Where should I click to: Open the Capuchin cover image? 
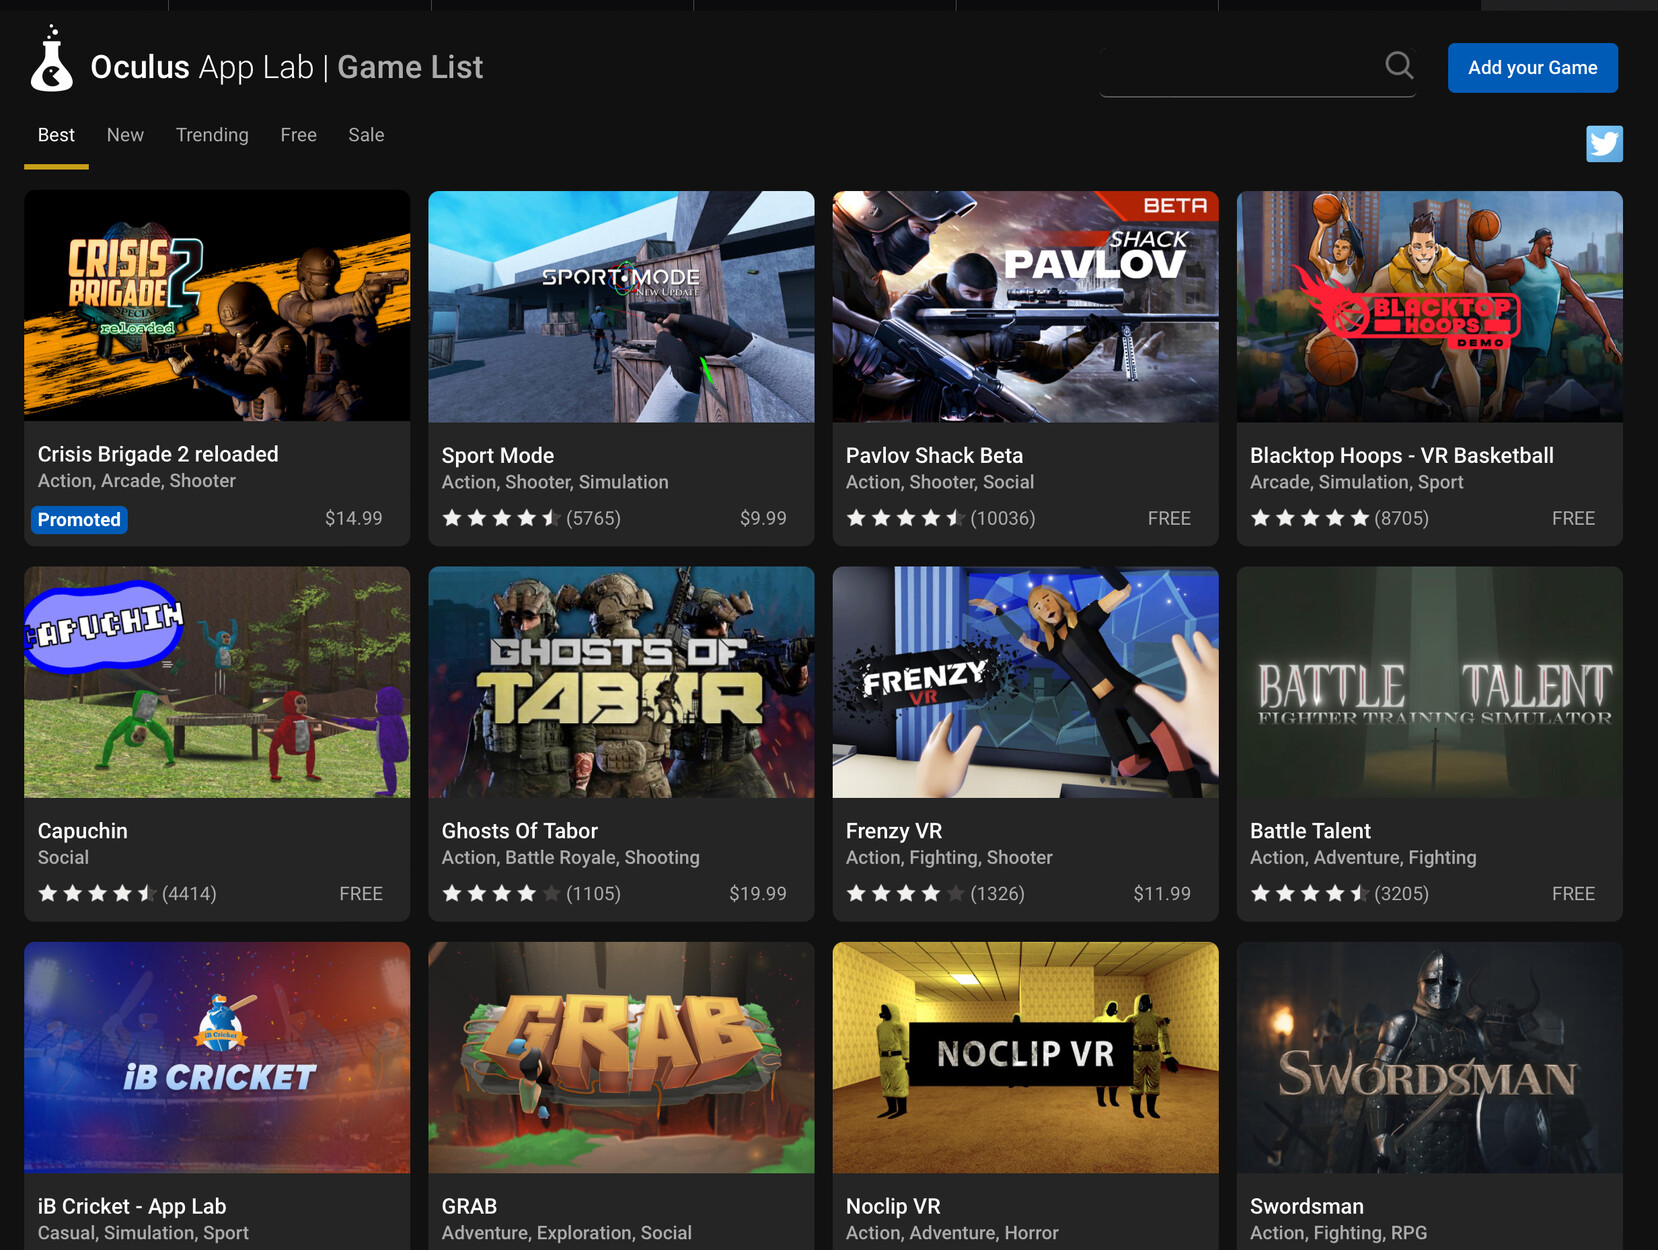217,682
